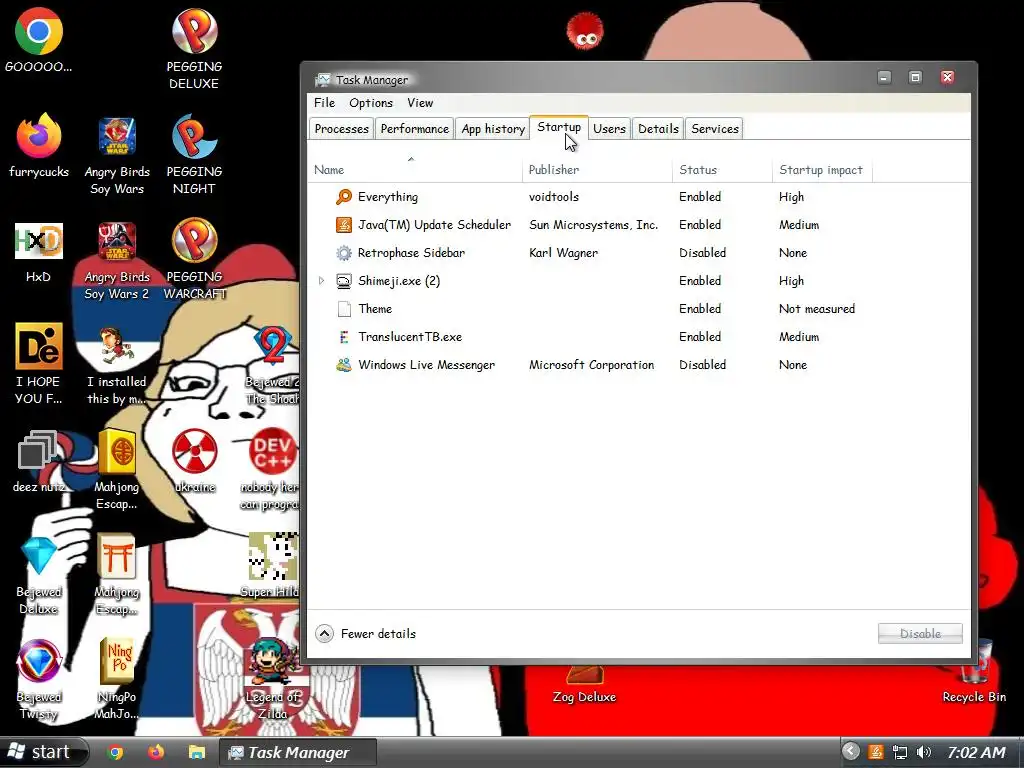Select the PEGGING WARCRAFT desktop icon
Image resolution: width=1024 pixels, height=768 pixels.
pos(195,241)
